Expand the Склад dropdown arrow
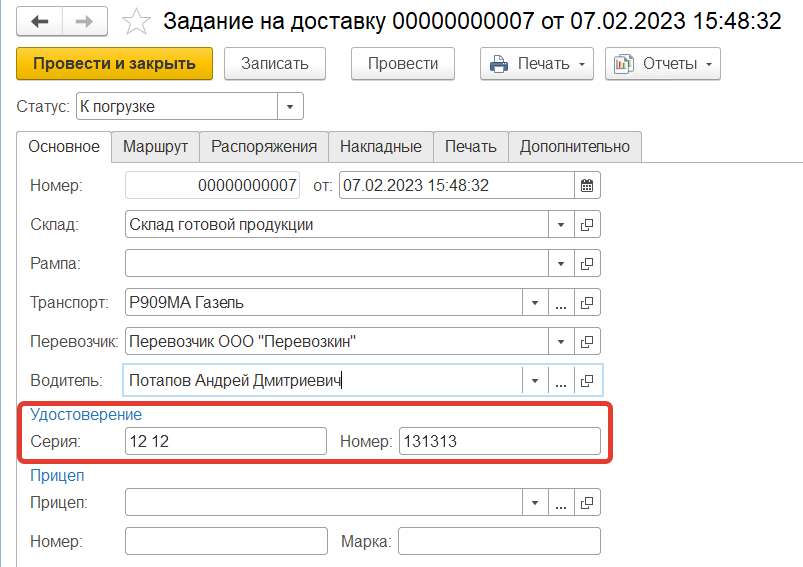Viewport: 803px width, 567px height. point(561,225)
